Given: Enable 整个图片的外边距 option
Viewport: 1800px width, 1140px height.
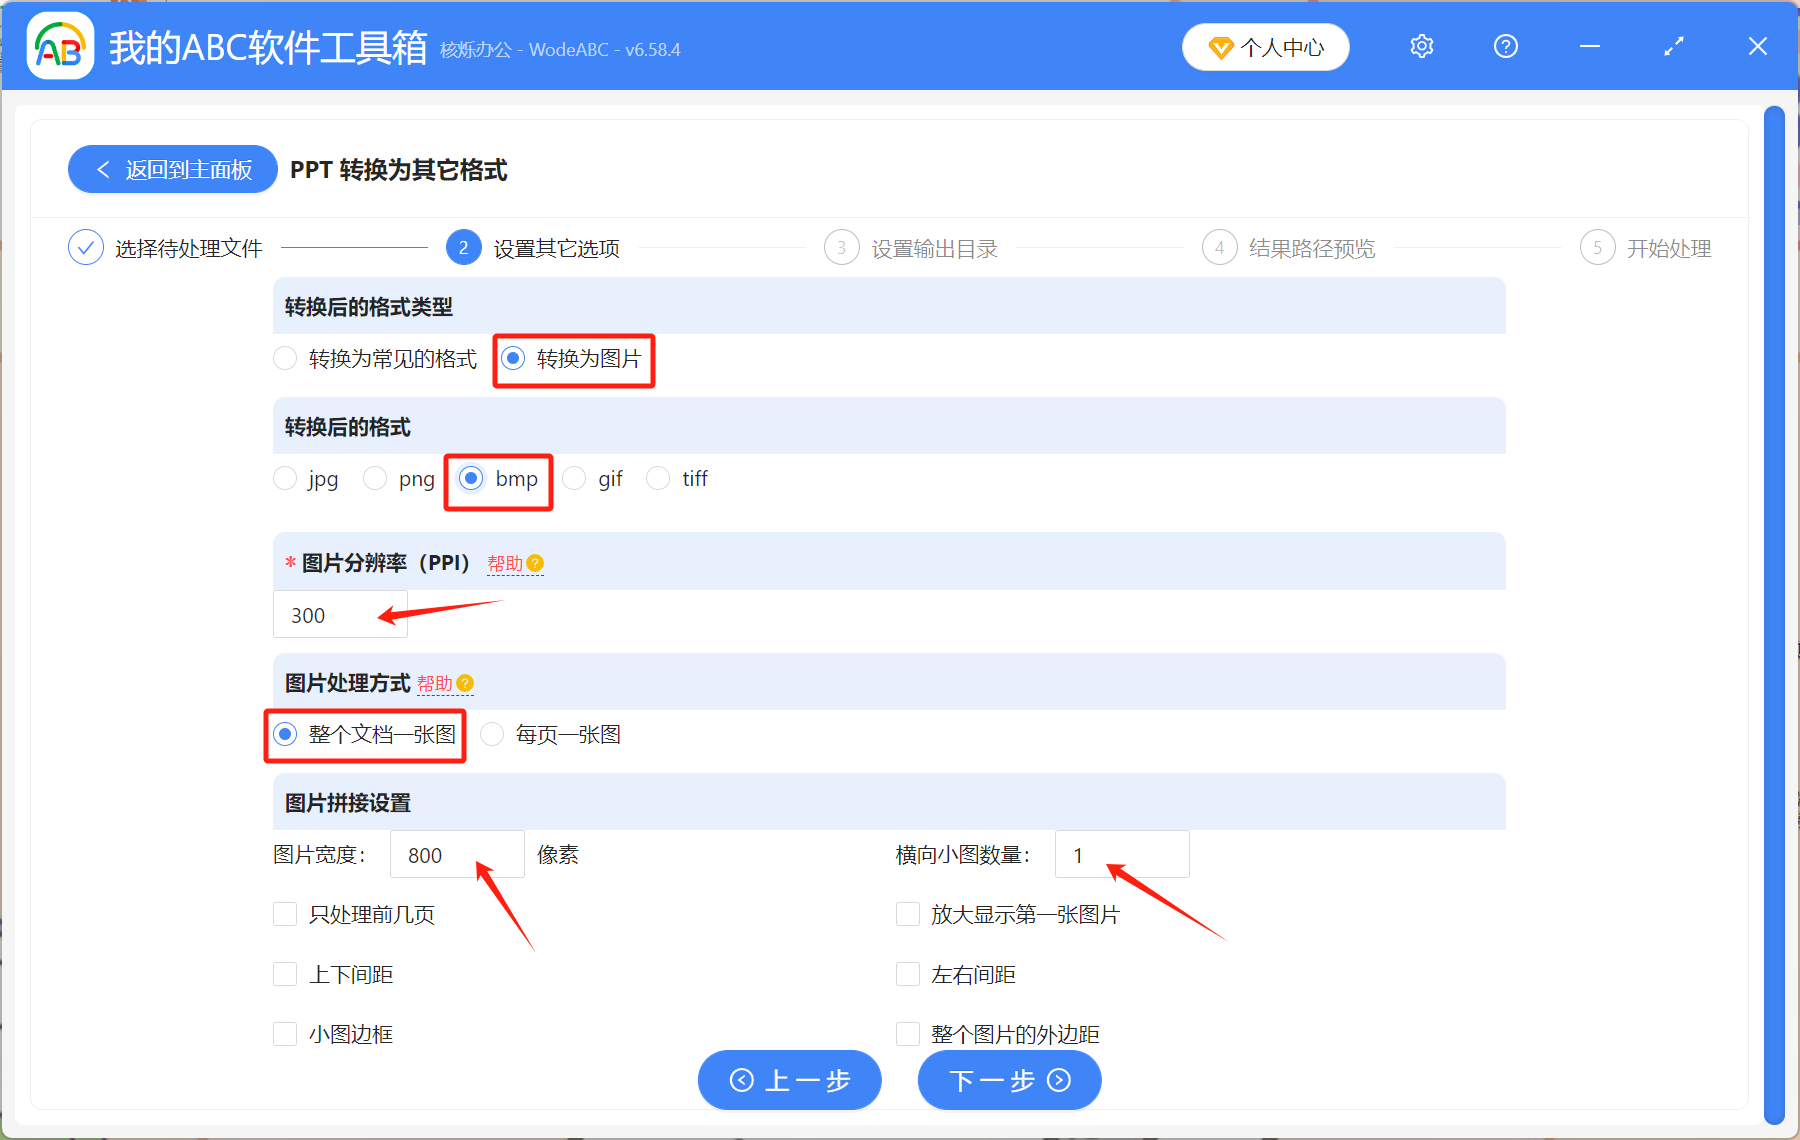Looking at the screenshot, I should pyautogui.click(x=907, y=1033).
